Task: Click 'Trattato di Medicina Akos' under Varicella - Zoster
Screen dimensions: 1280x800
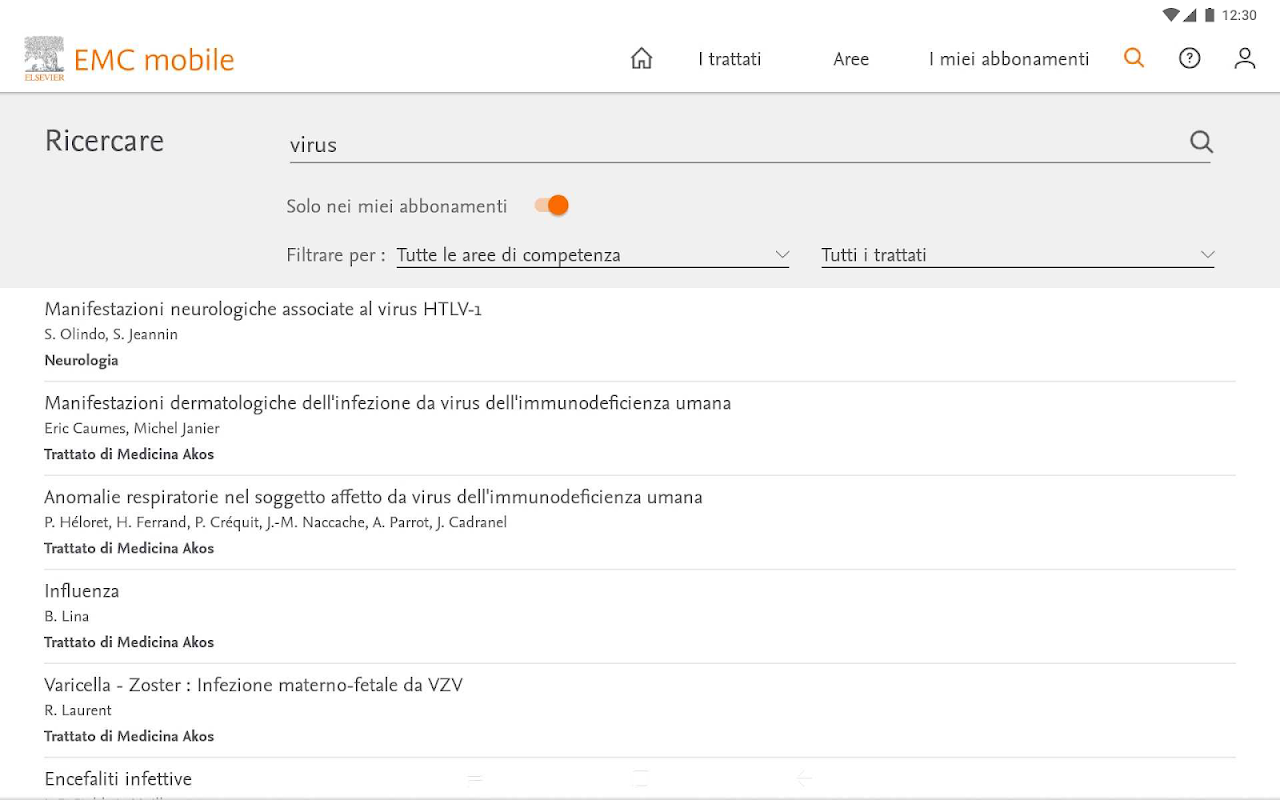Action: coord(129,736)
